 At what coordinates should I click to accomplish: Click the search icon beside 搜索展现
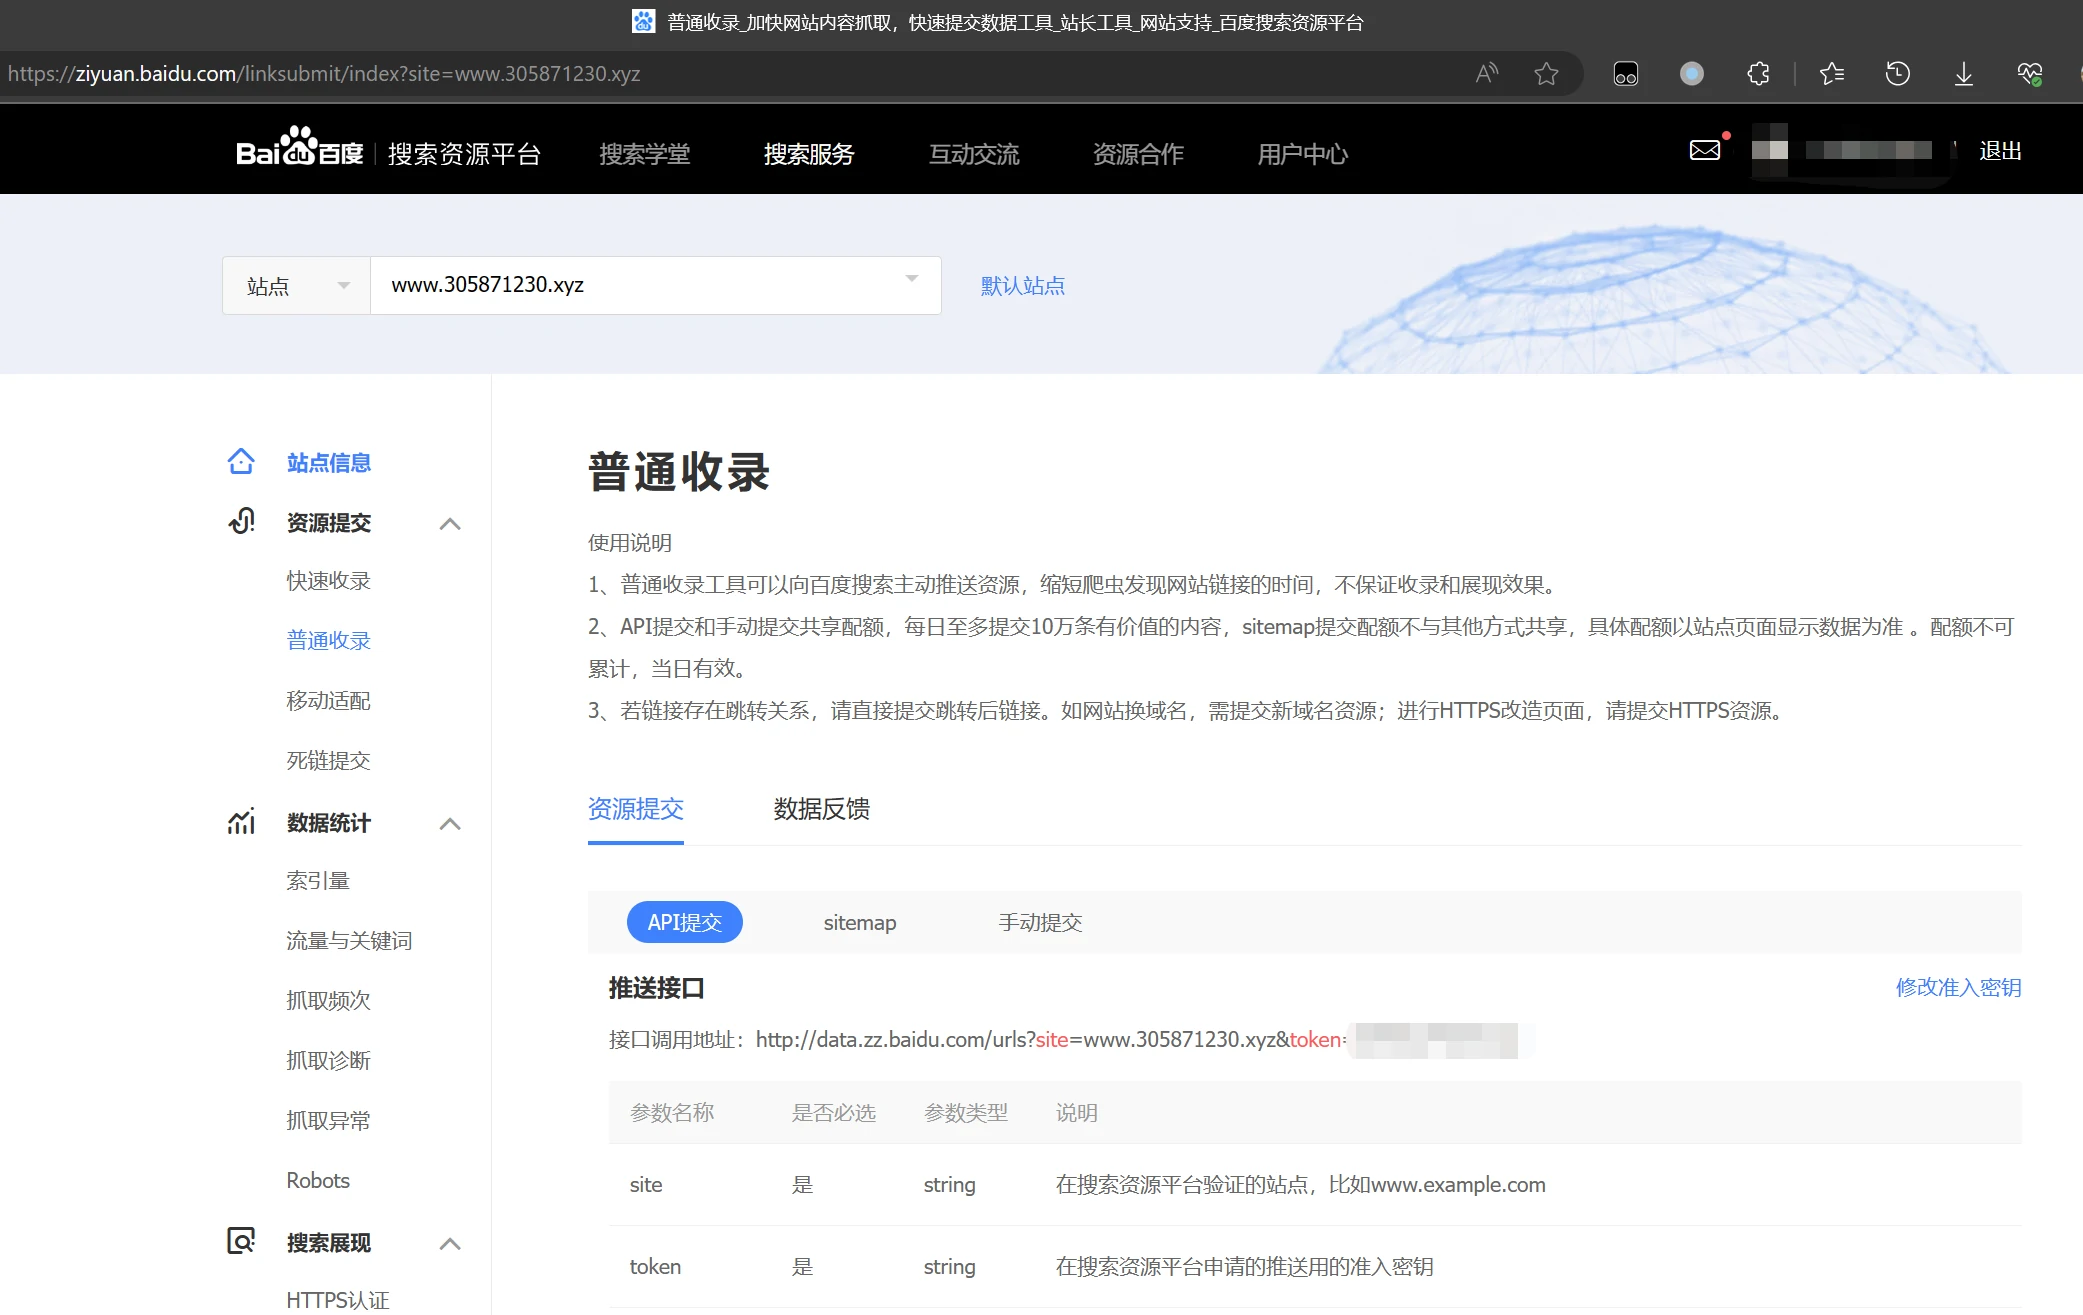click(x=241, y=1241)
